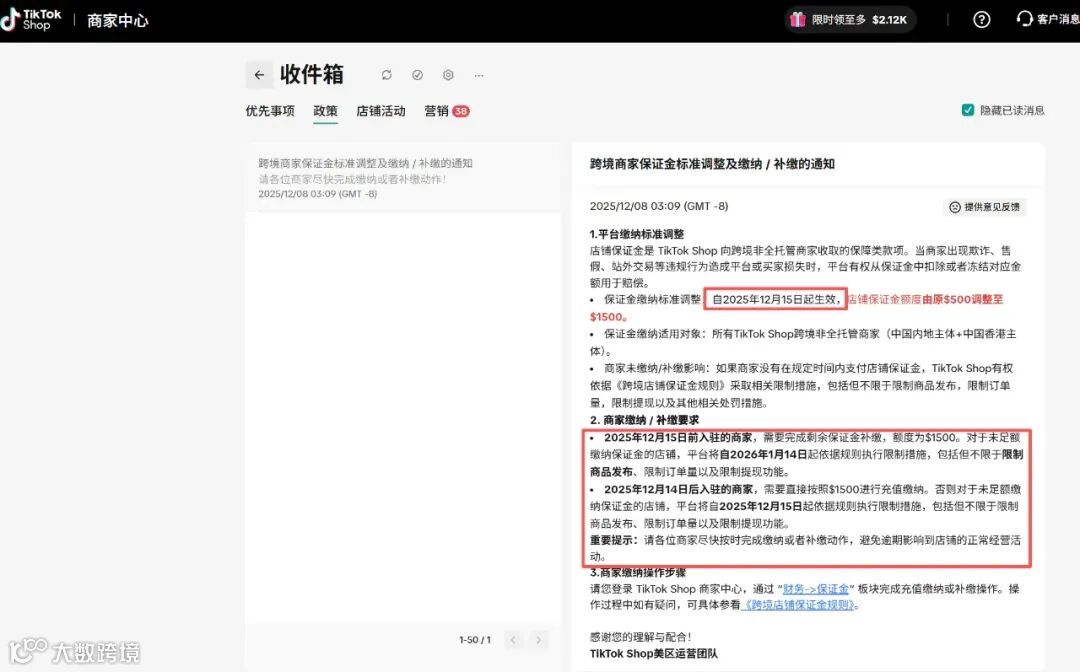This screenshot has width=1080, height=672.
Task: Click the message timestamp 2025/12/08 03:09 in detail pane
Action: point(658,206)
